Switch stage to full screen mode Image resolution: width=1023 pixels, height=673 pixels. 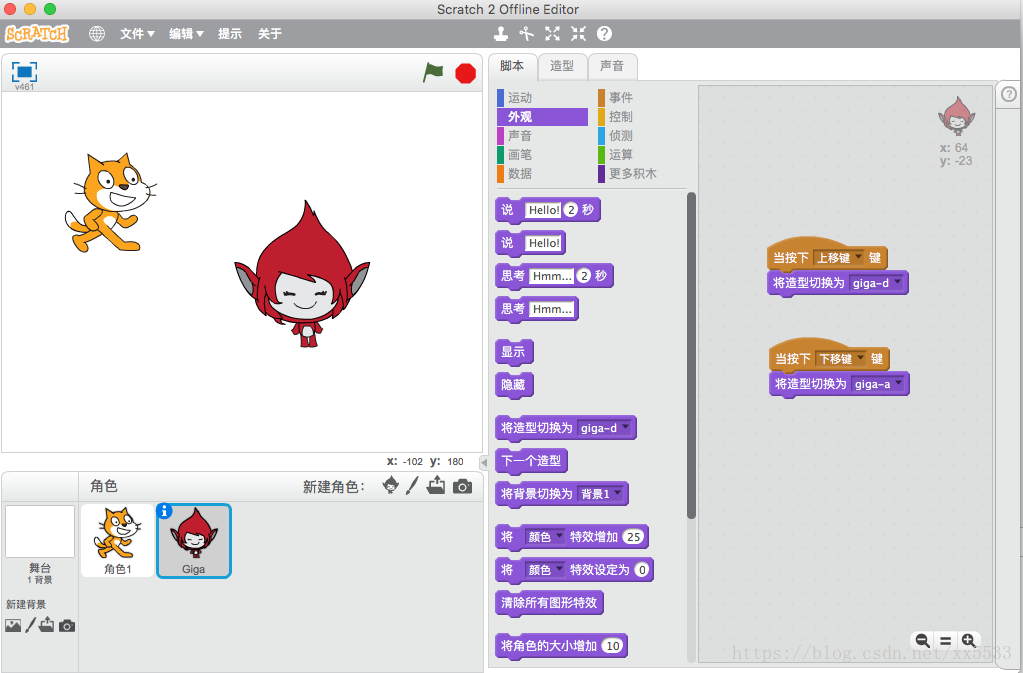click(24, 72)
